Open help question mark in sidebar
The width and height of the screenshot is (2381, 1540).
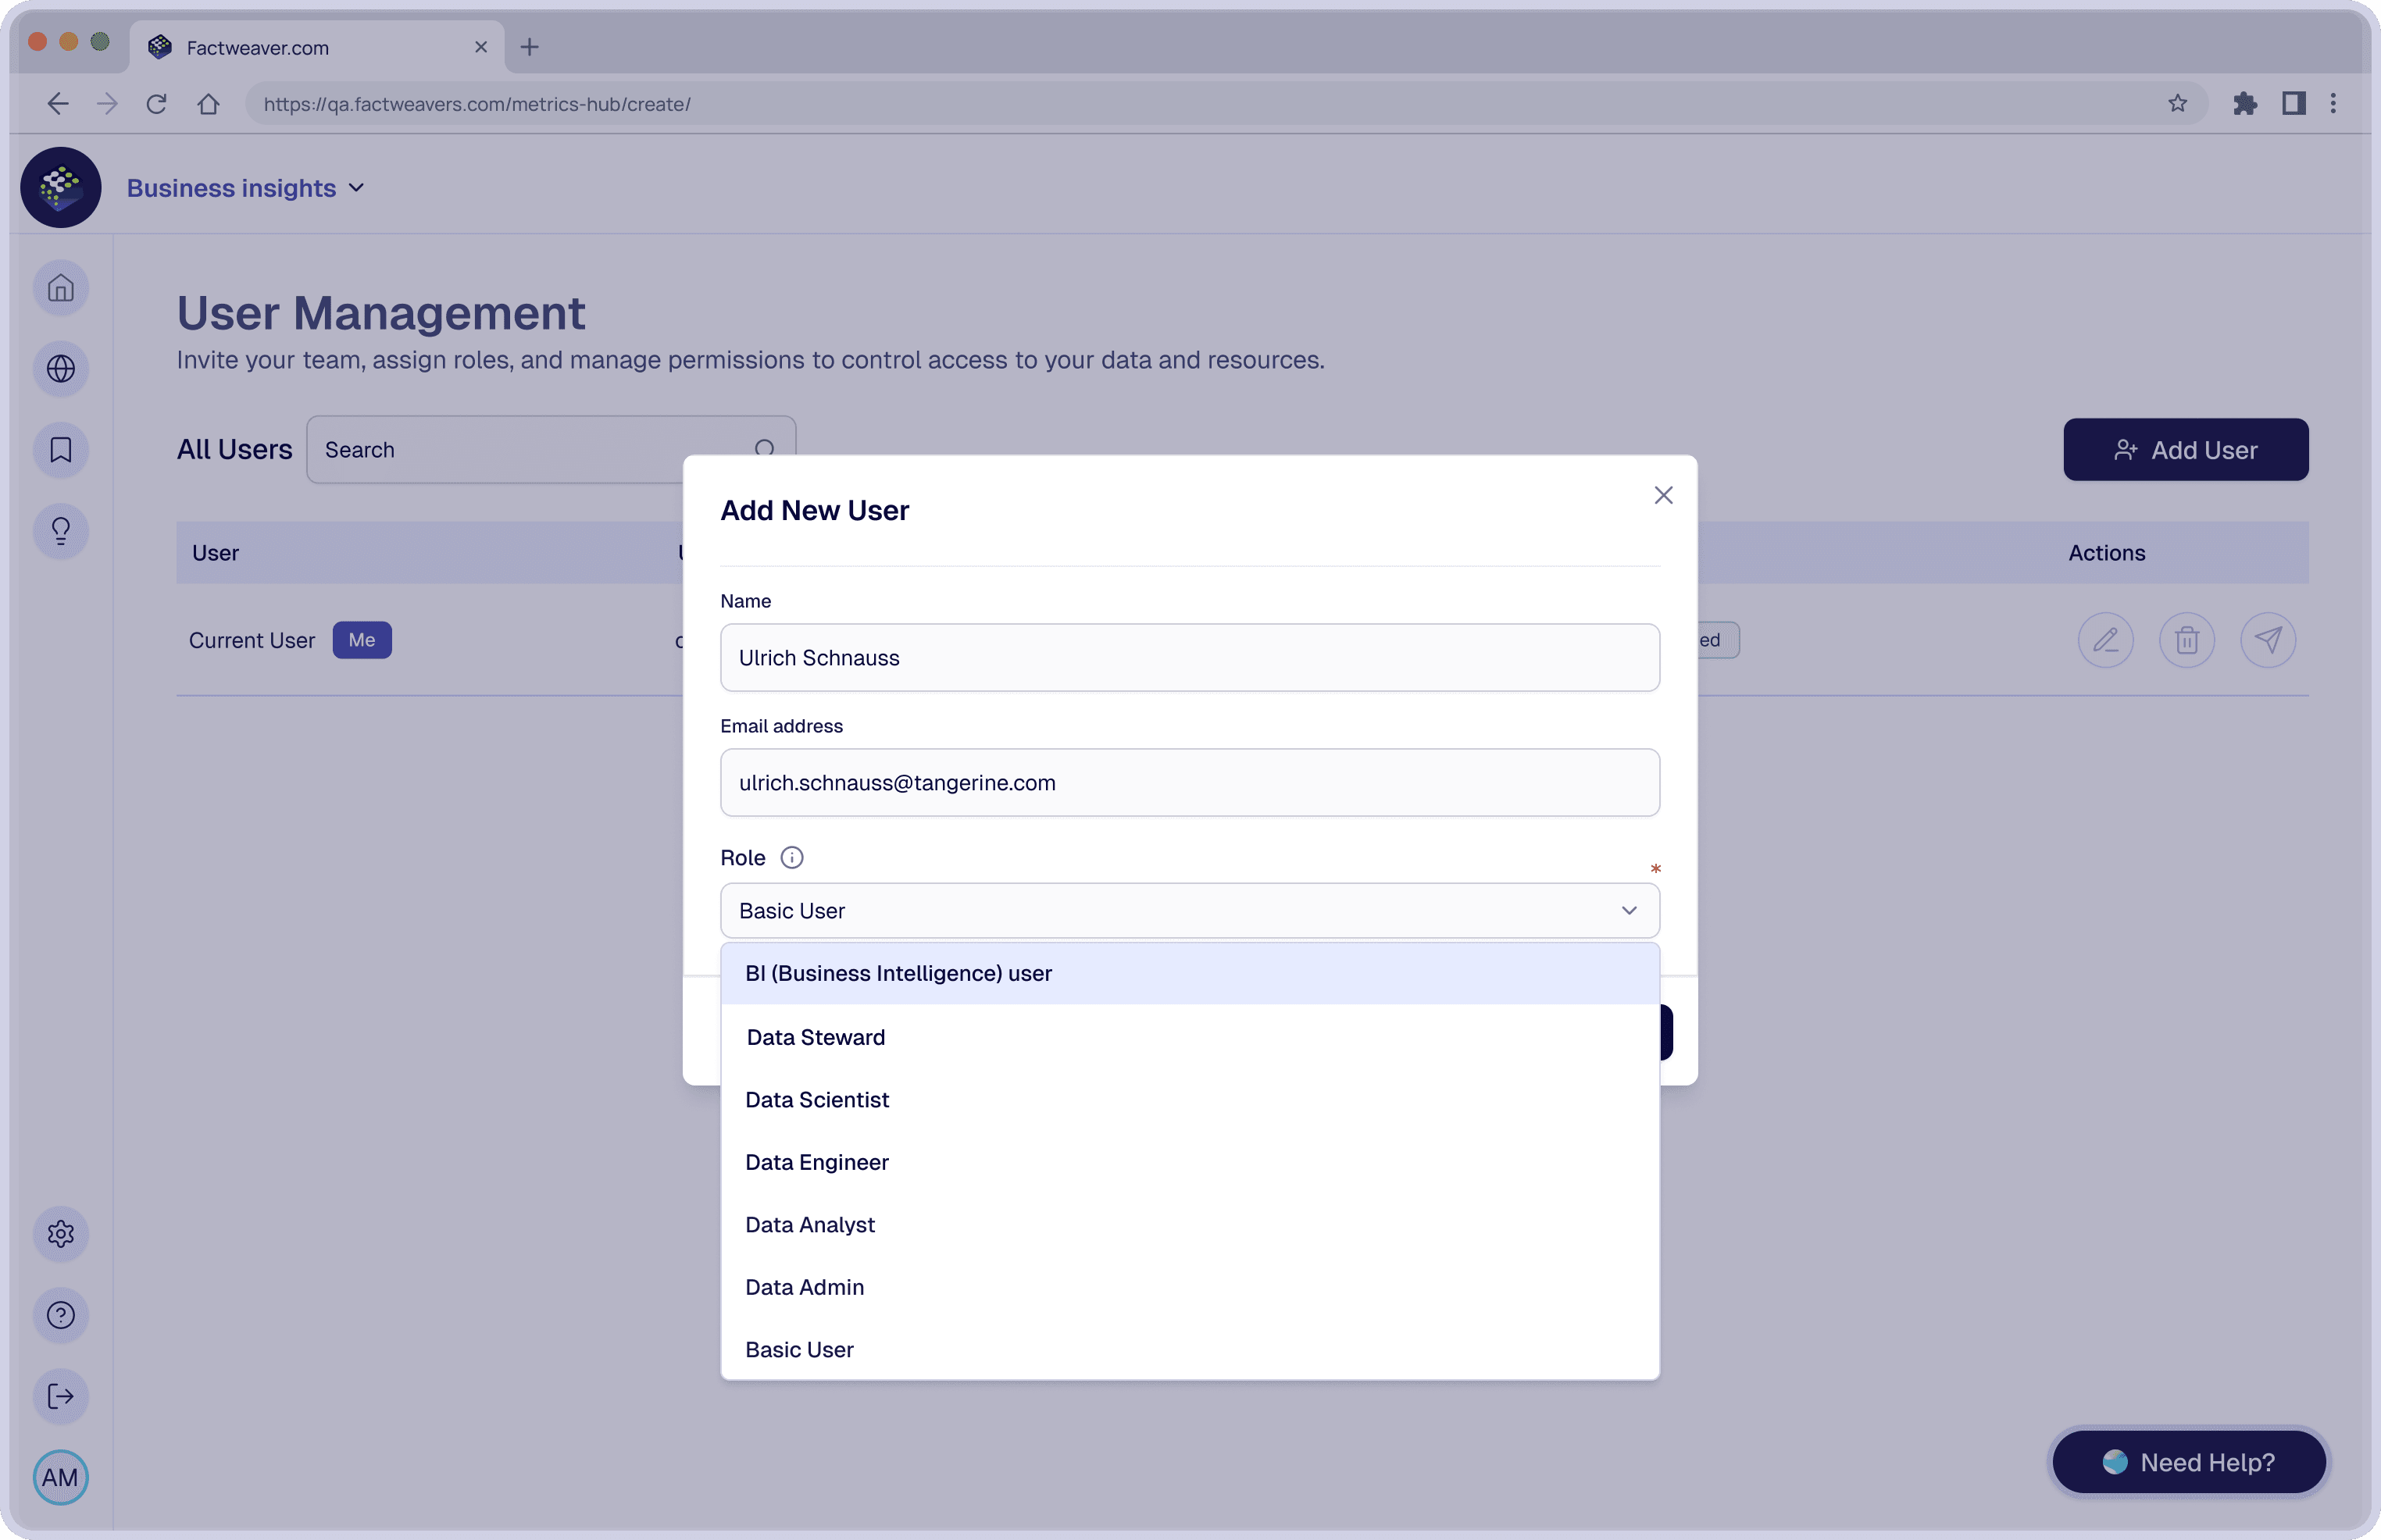pyautogui.click(x=61, y=1315)
